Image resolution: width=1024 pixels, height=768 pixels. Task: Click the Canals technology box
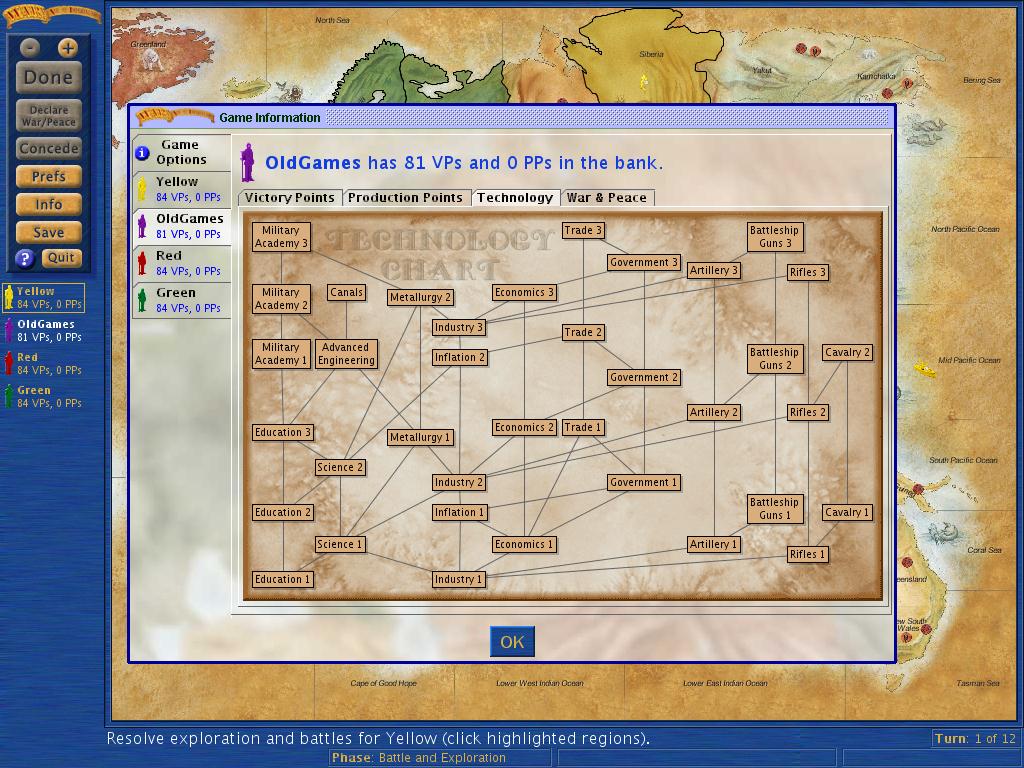[x=346, y=293]
